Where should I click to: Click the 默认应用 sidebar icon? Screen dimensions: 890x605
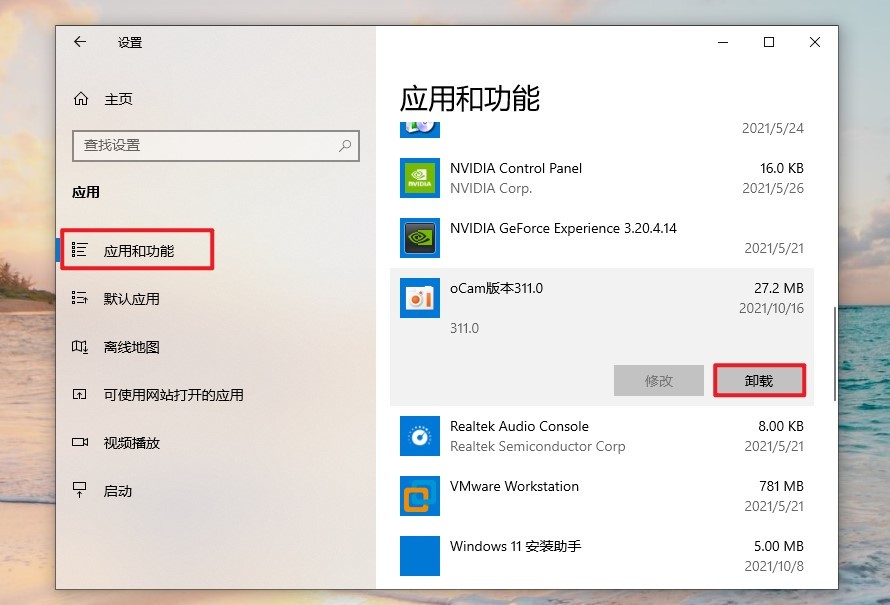click(79, 298)
